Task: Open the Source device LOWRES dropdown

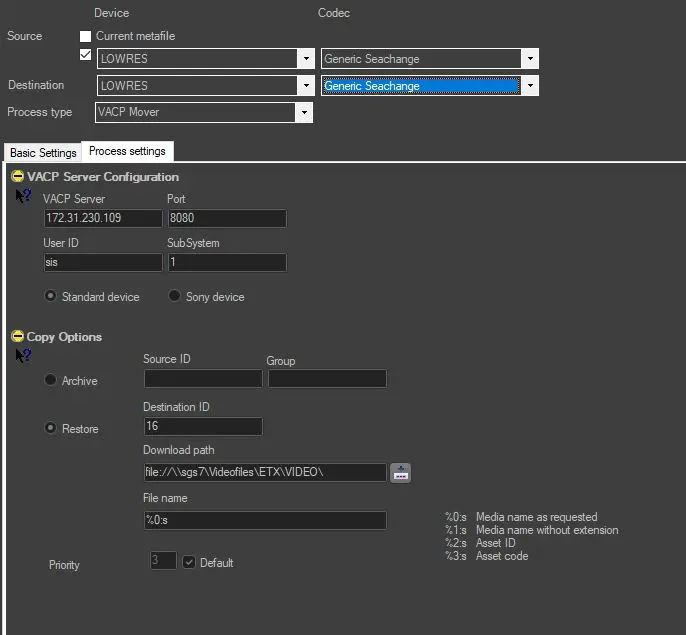Action: [305, 59]
